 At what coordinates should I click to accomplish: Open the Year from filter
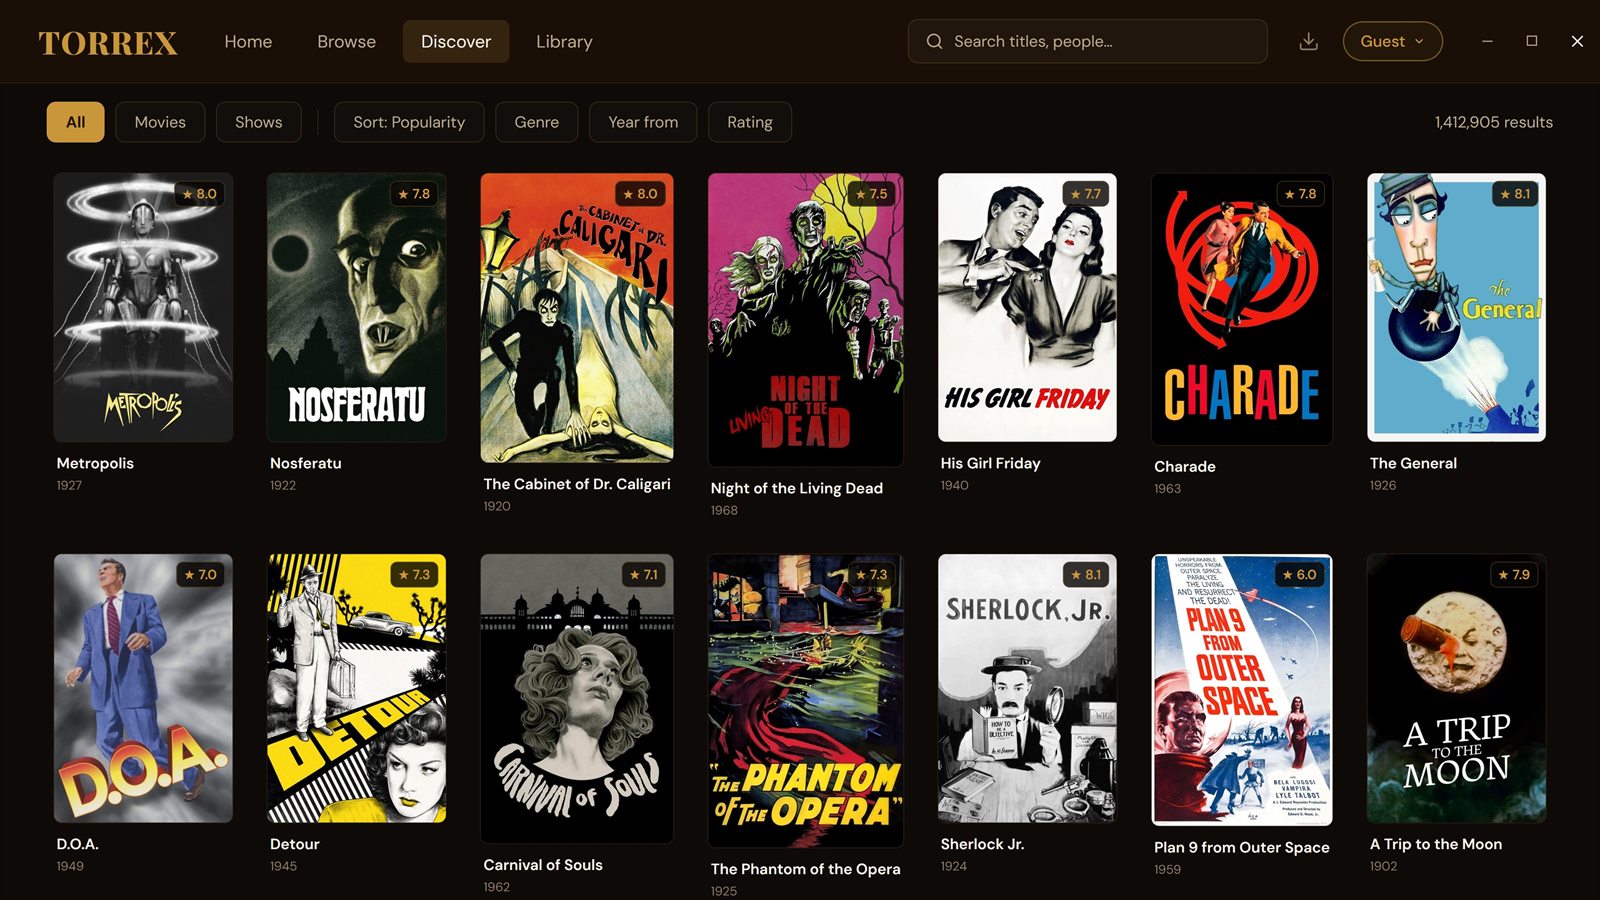click(643, 122)
